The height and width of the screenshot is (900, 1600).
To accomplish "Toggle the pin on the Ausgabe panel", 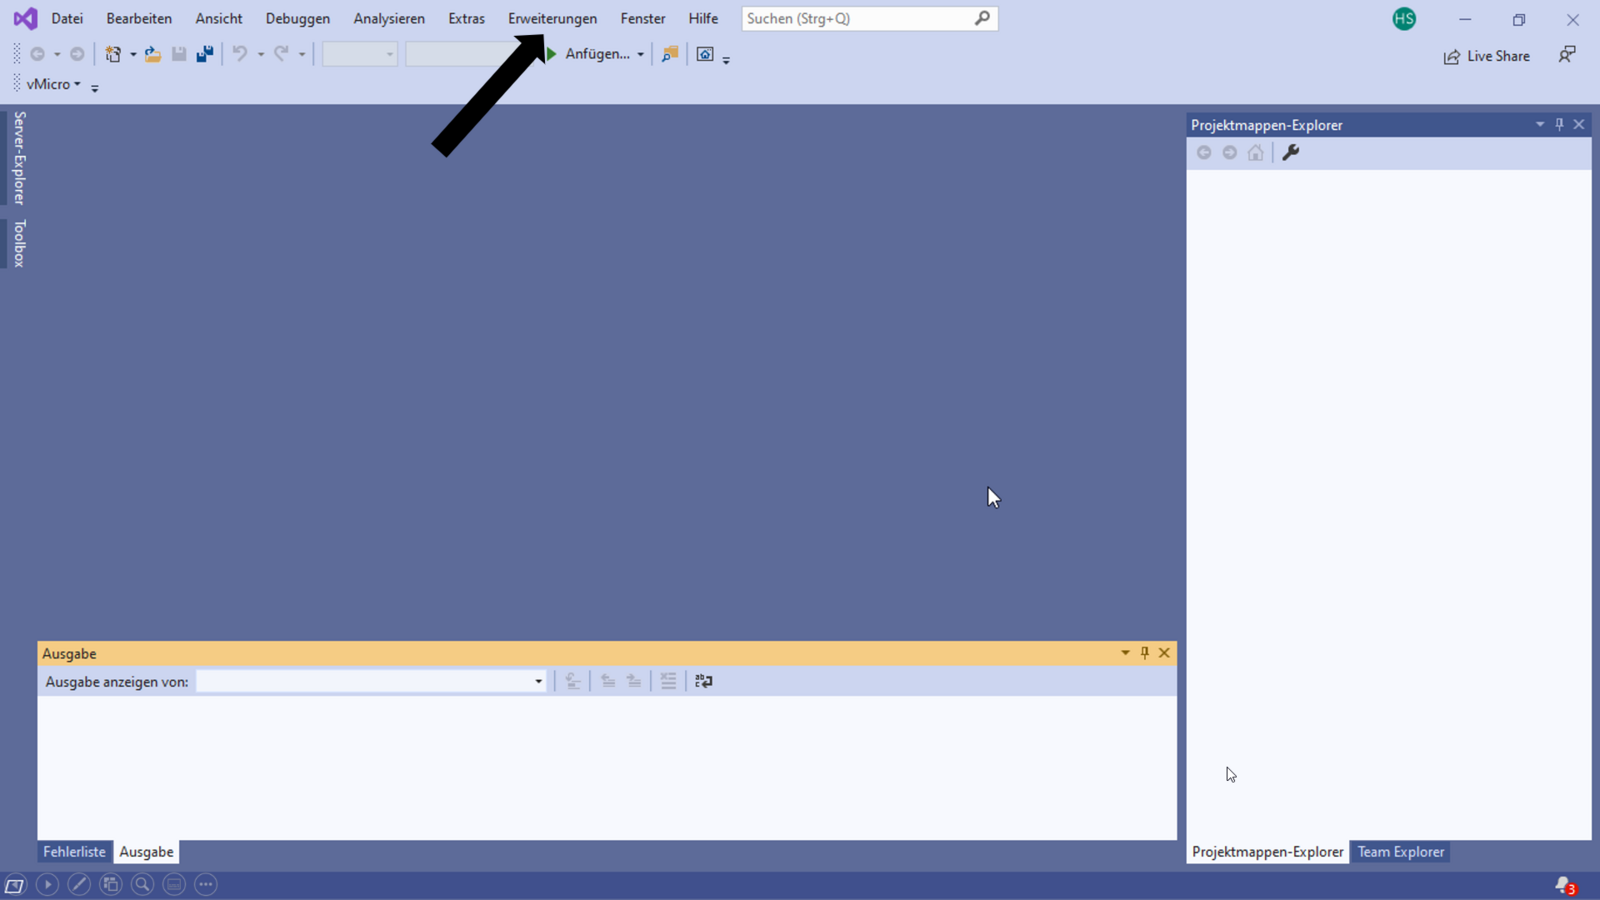I will tap(1145, 653).
